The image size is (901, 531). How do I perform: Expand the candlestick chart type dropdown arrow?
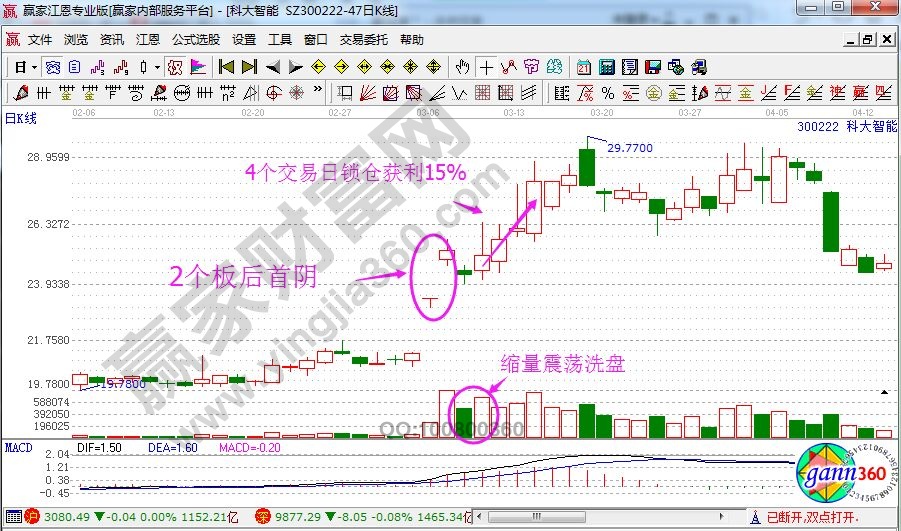(x=157, y=67)
